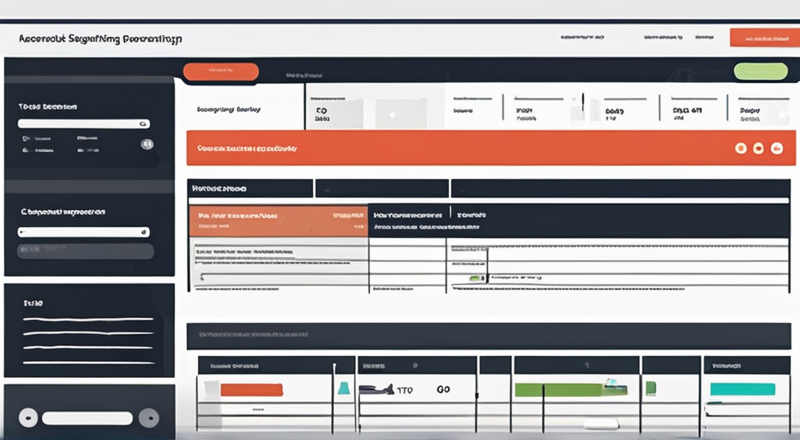Screen dimensions: 800x440
Task: Click the white pill bar between the sidebar round buttons
Action: (x=87, y=419)
